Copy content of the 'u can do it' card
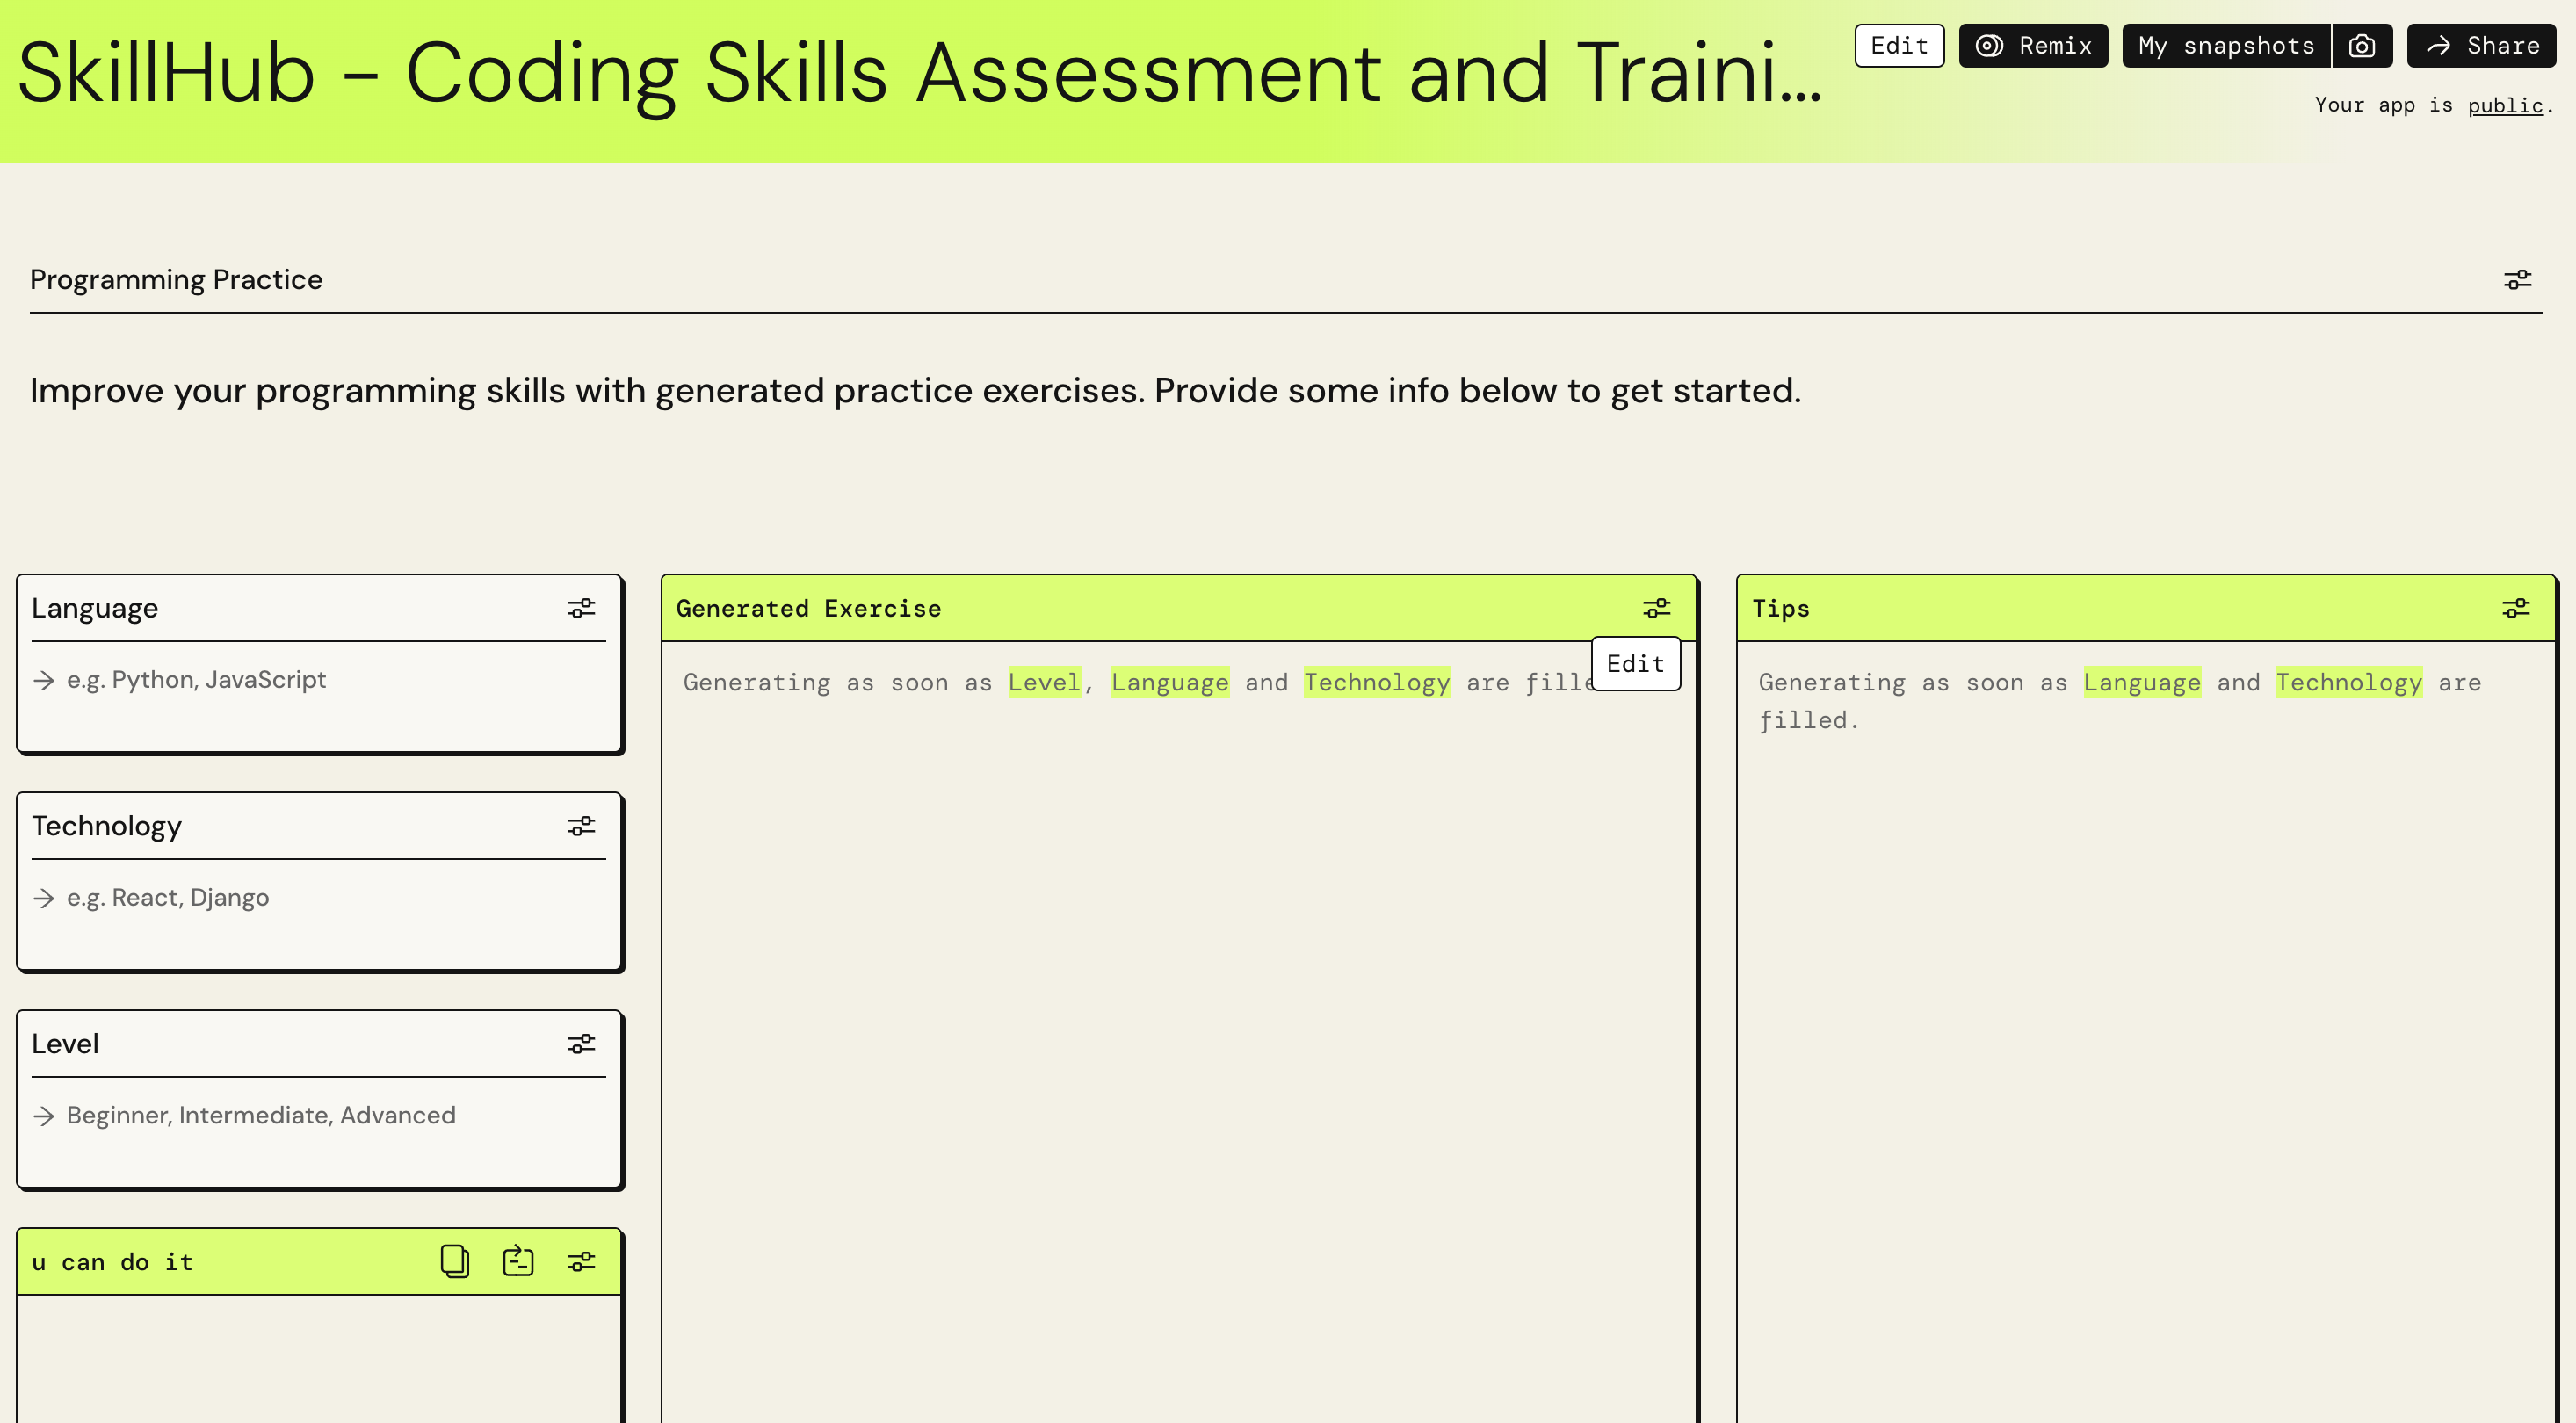2576x1423 pixels. (x=455, y=1261)
